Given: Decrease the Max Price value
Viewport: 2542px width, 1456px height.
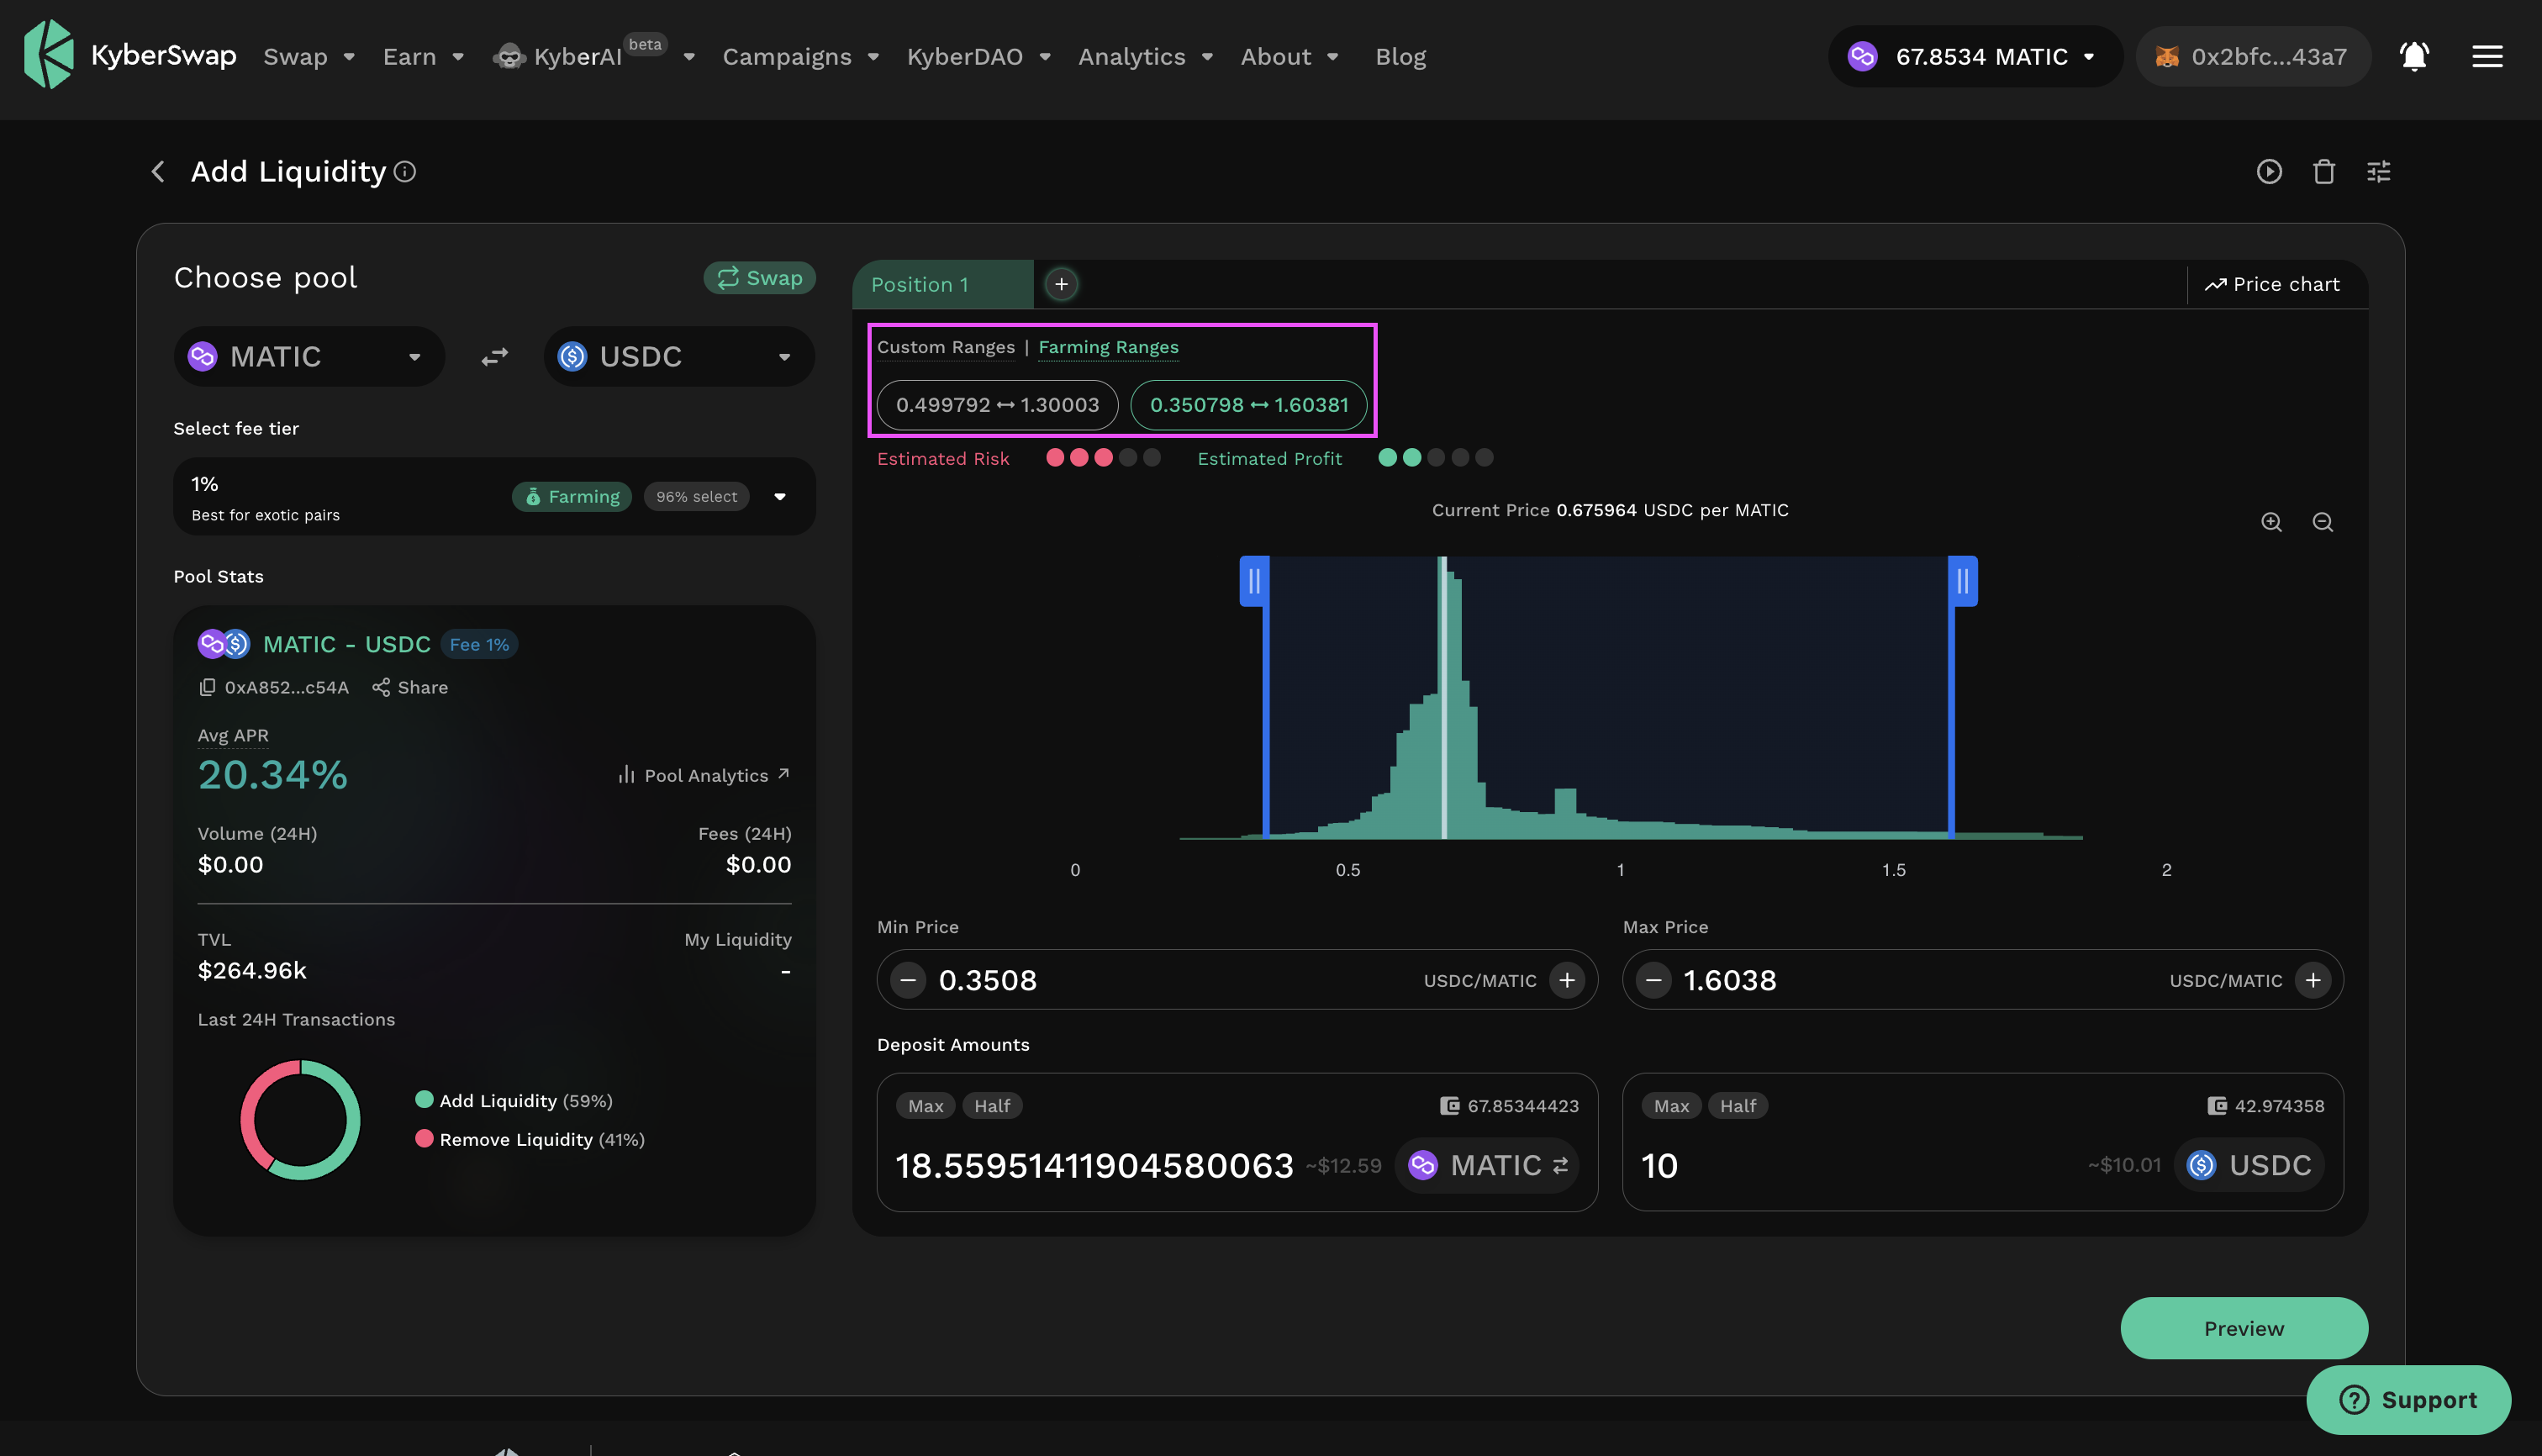Looking at the screenshot, I should coord(1654,980).
